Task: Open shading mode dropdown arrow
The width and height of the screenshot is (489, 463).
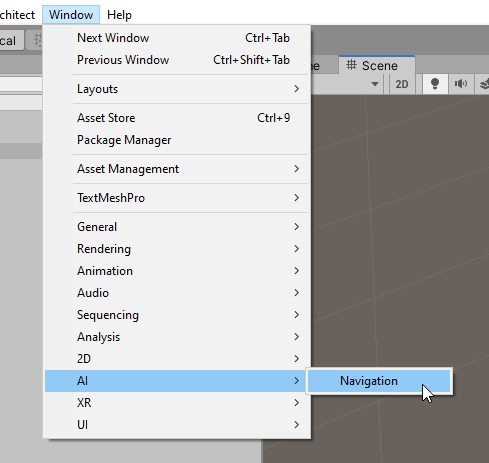Action: pyautogui.click(x=375, y=84)
